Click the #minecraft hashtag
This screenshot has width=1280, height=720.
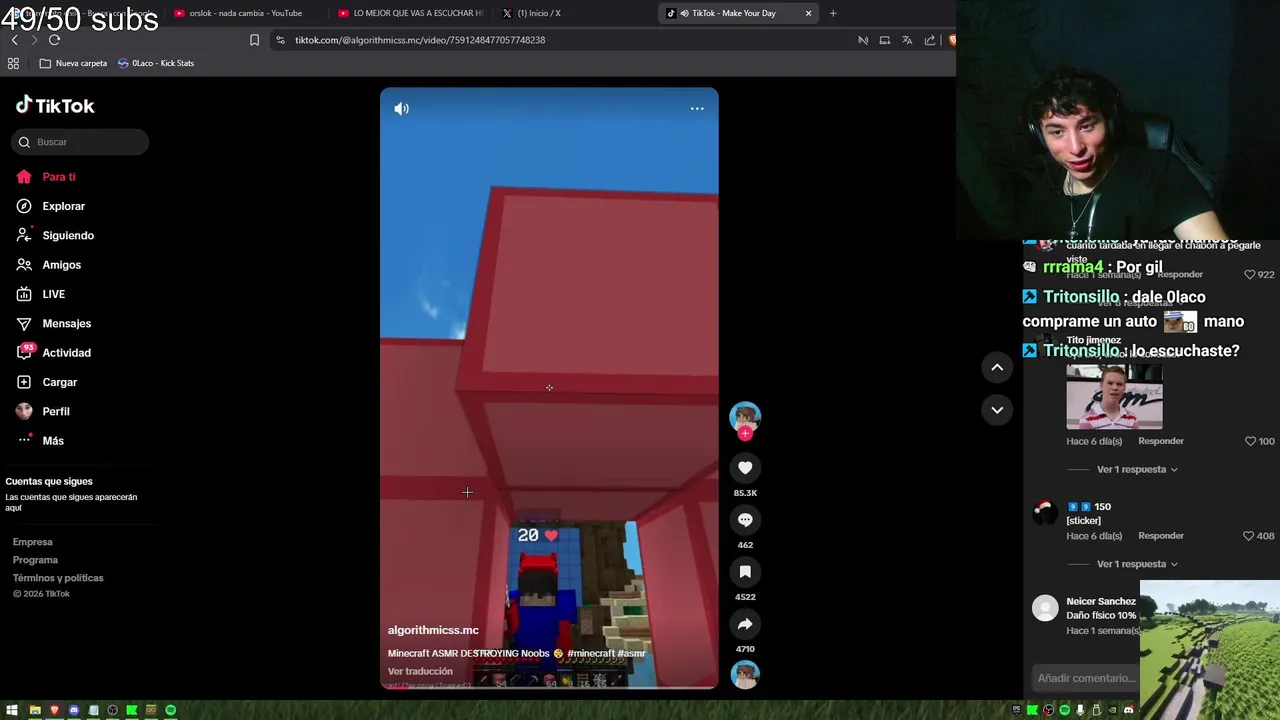591,653
